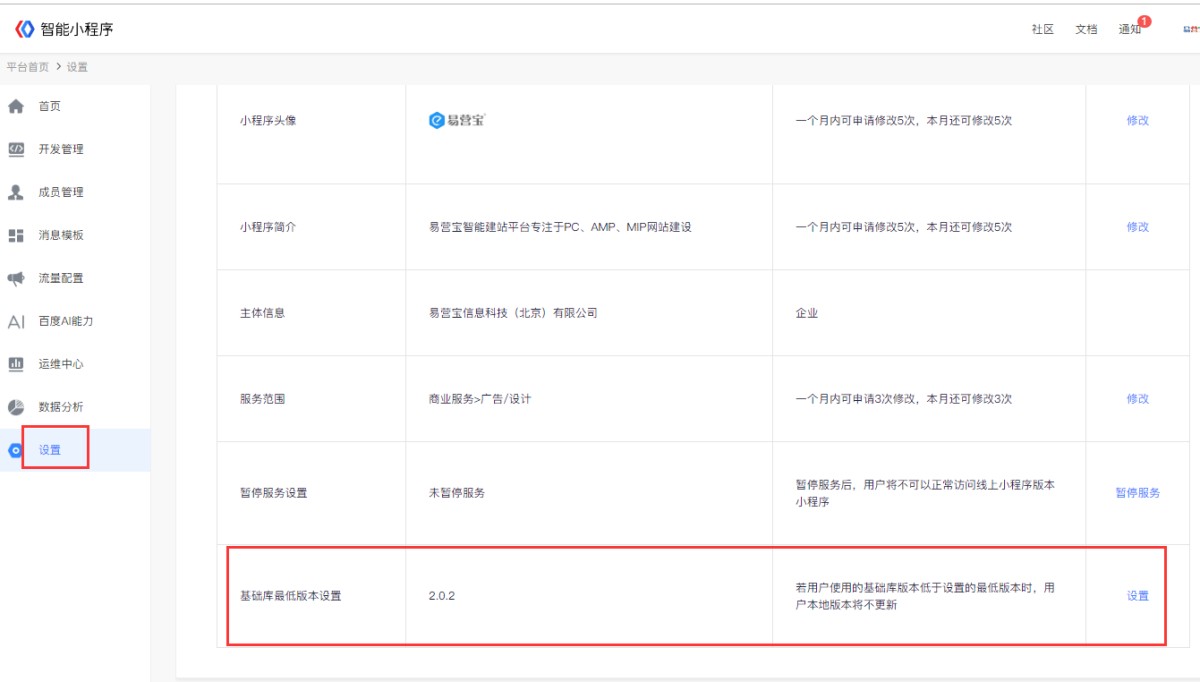Click 修改 for 小程序简介 row
This screenshot has width=1200, height=682.
point(1138,227)
